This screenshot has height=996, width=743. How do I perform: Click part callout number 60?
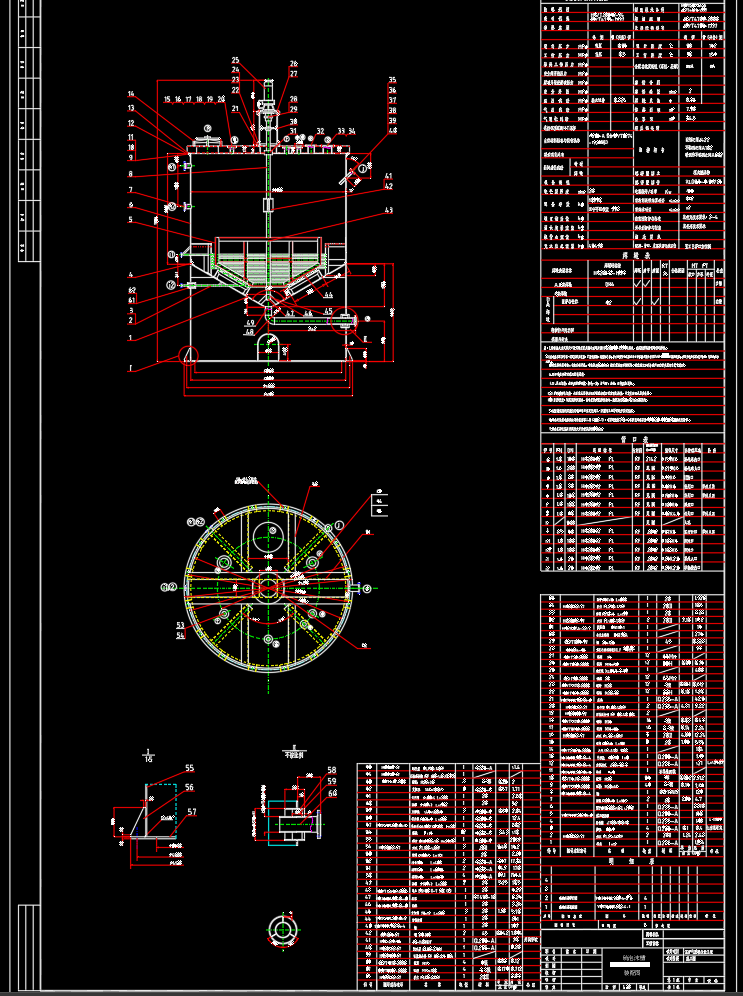click(x=332, y=793)
